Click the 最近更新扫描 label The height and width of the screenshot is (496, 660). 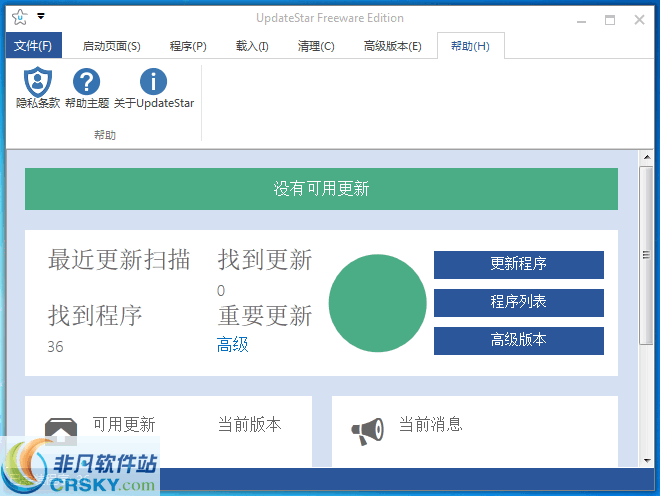[x=119, y=259]
